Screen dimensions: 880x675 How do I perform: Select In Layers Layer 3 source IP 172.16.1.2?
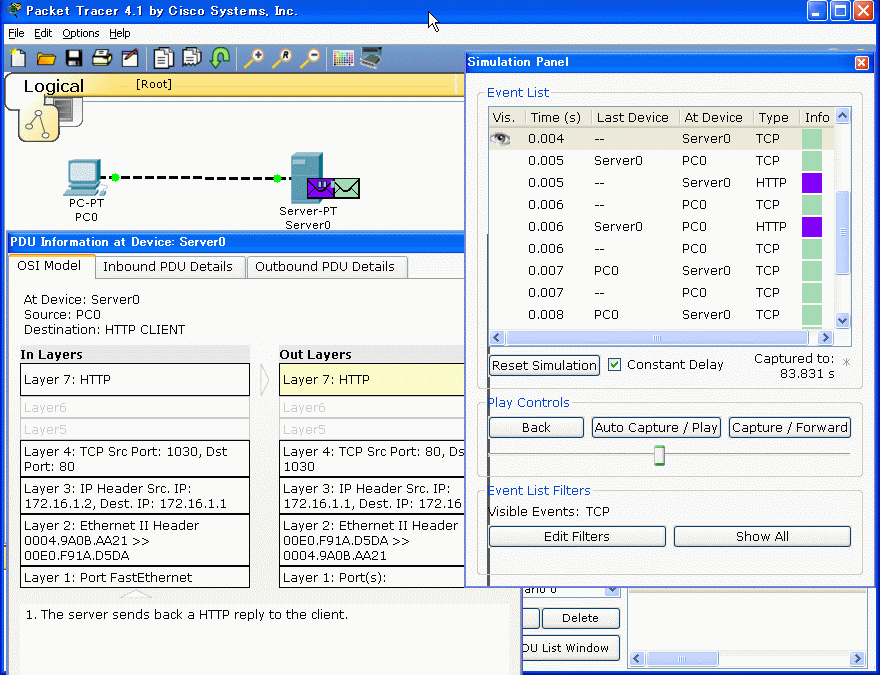(x=135, y=496)
